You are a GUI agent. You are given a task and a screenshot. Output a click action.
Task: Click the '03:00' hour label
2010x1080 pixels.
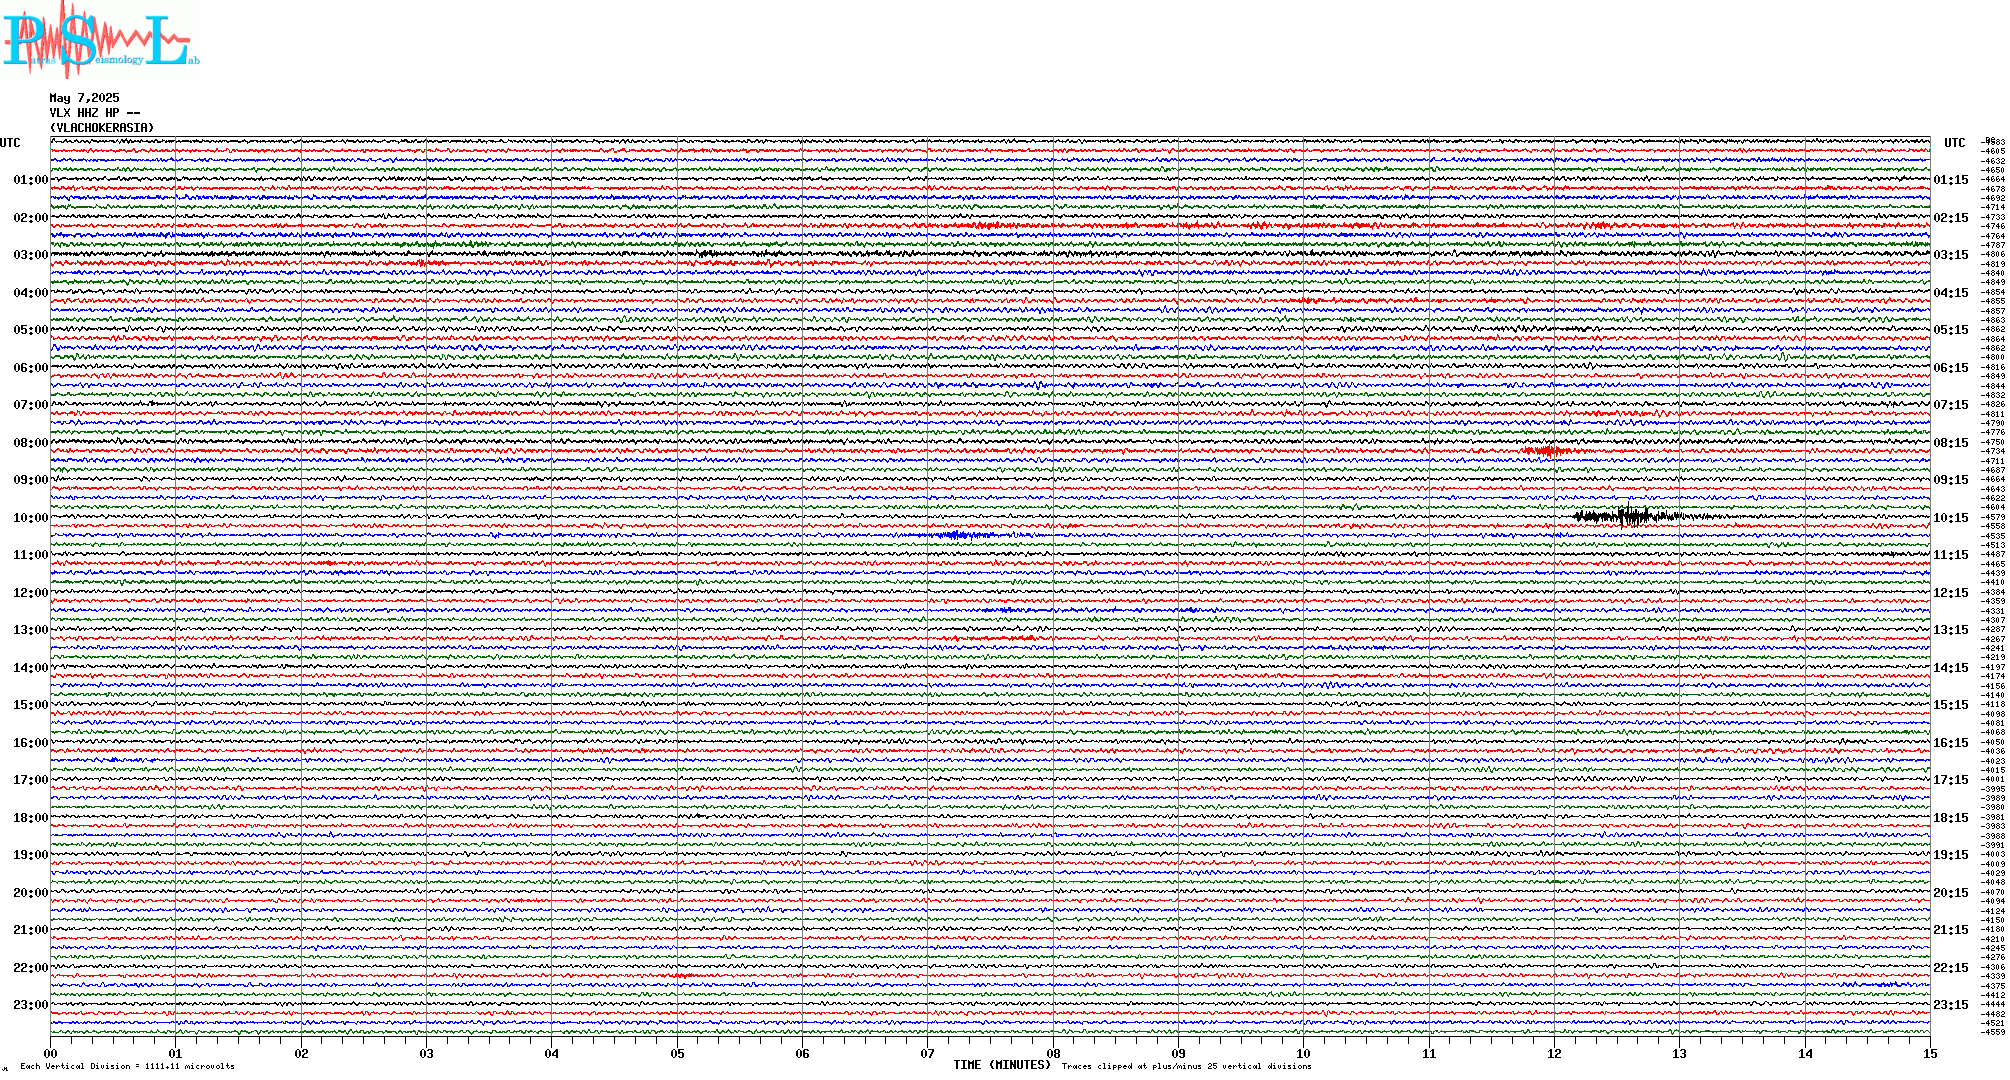click(x=30, y=255)
